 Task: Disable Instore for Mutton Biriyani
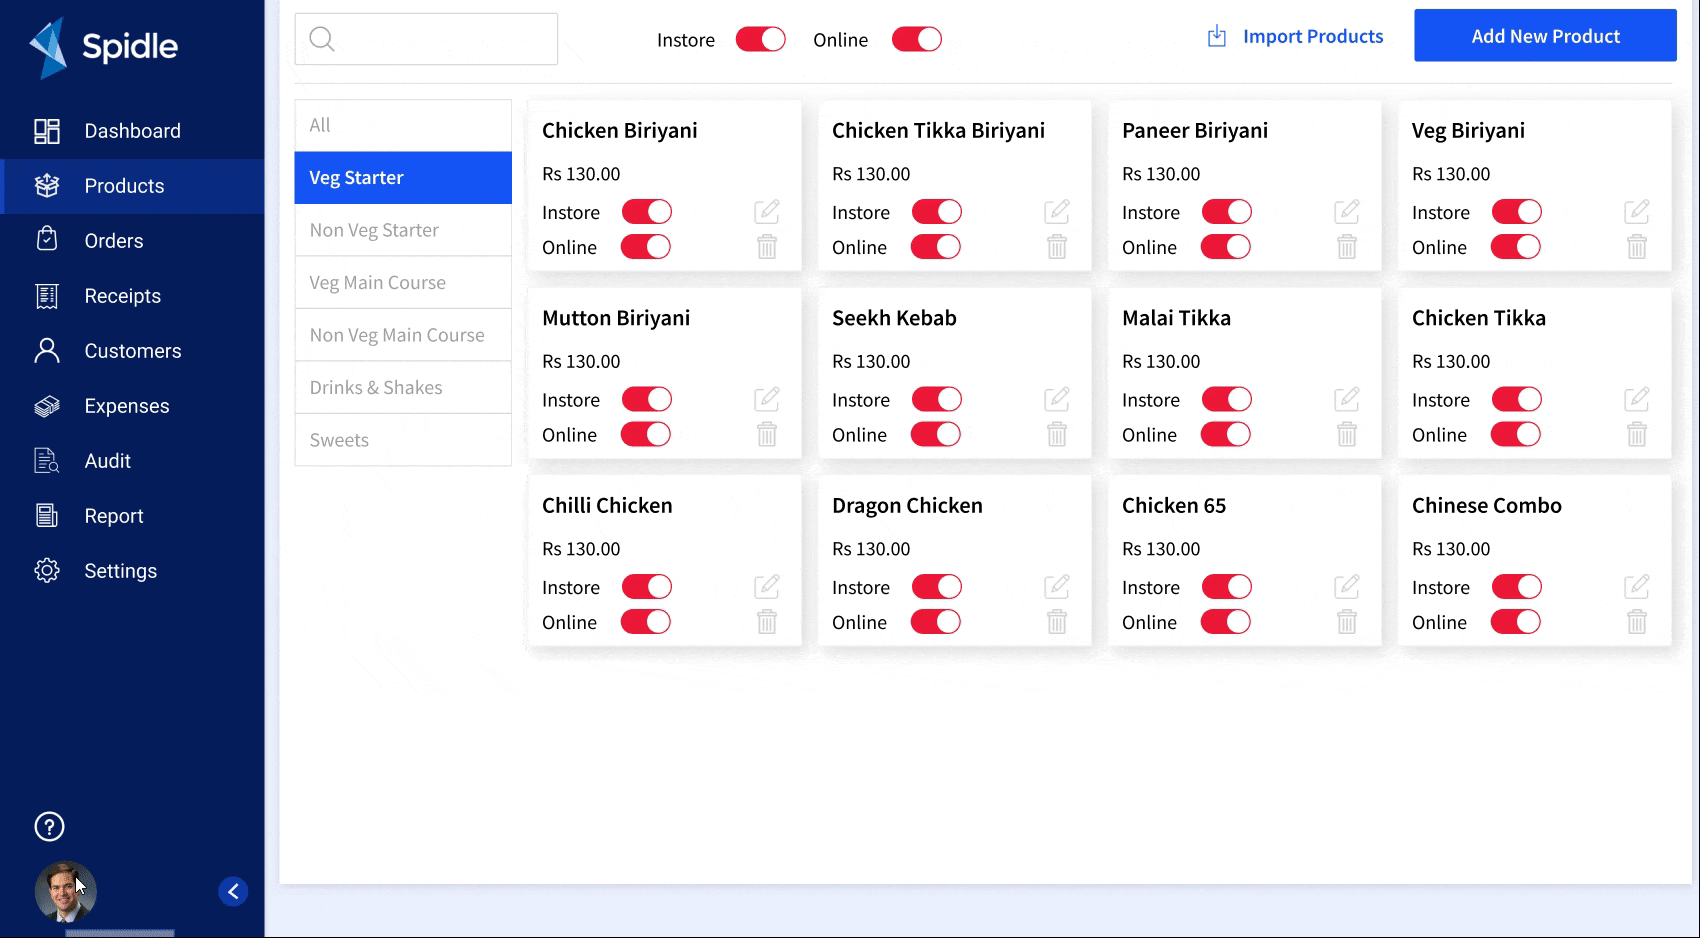pyautogui.click(x=647, y=399)
